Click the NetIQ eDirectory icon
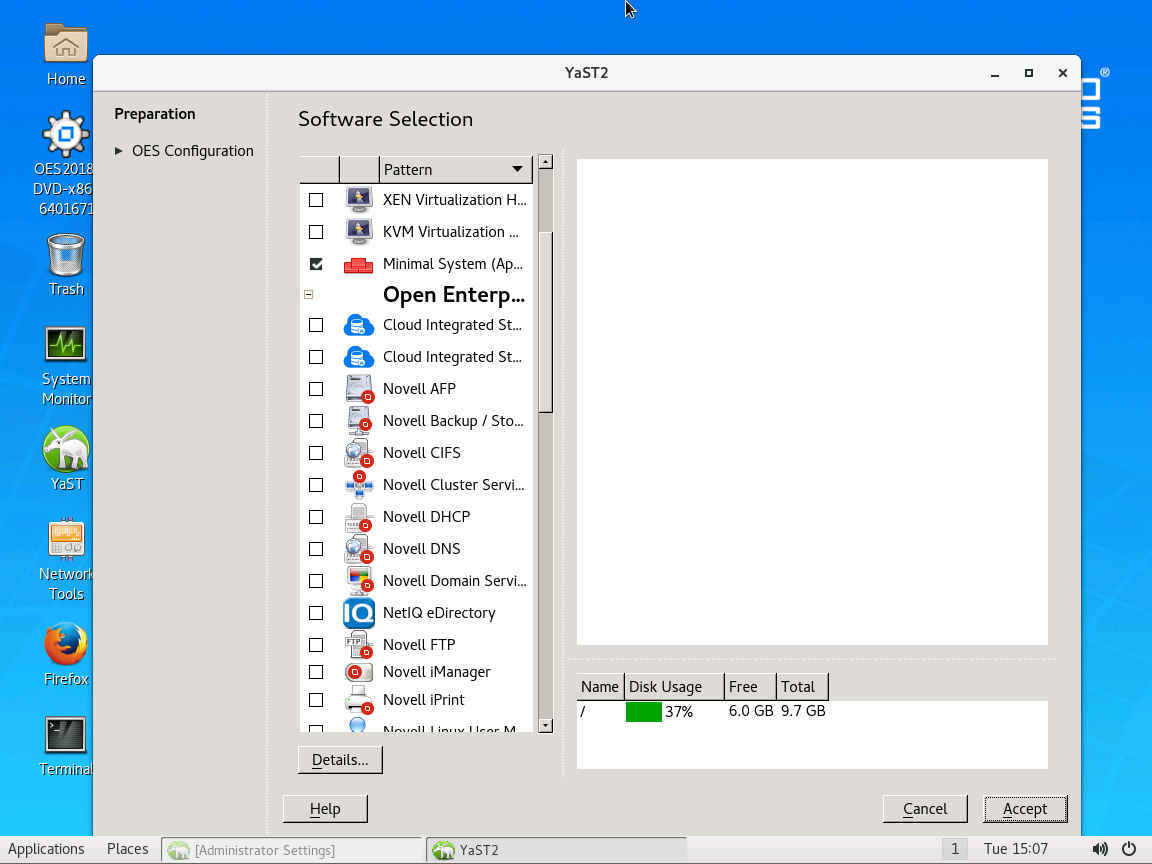The width and height of the screenshot is (1152, 864). point(359,613)
